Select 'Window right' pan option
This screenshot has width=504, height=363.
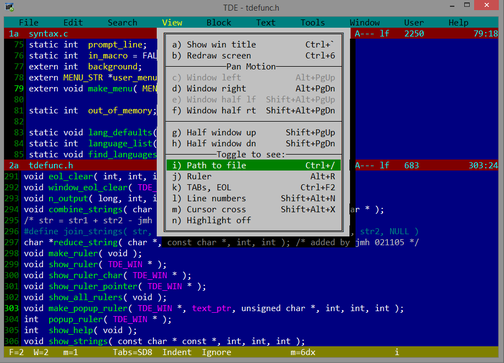click(253, 89)
